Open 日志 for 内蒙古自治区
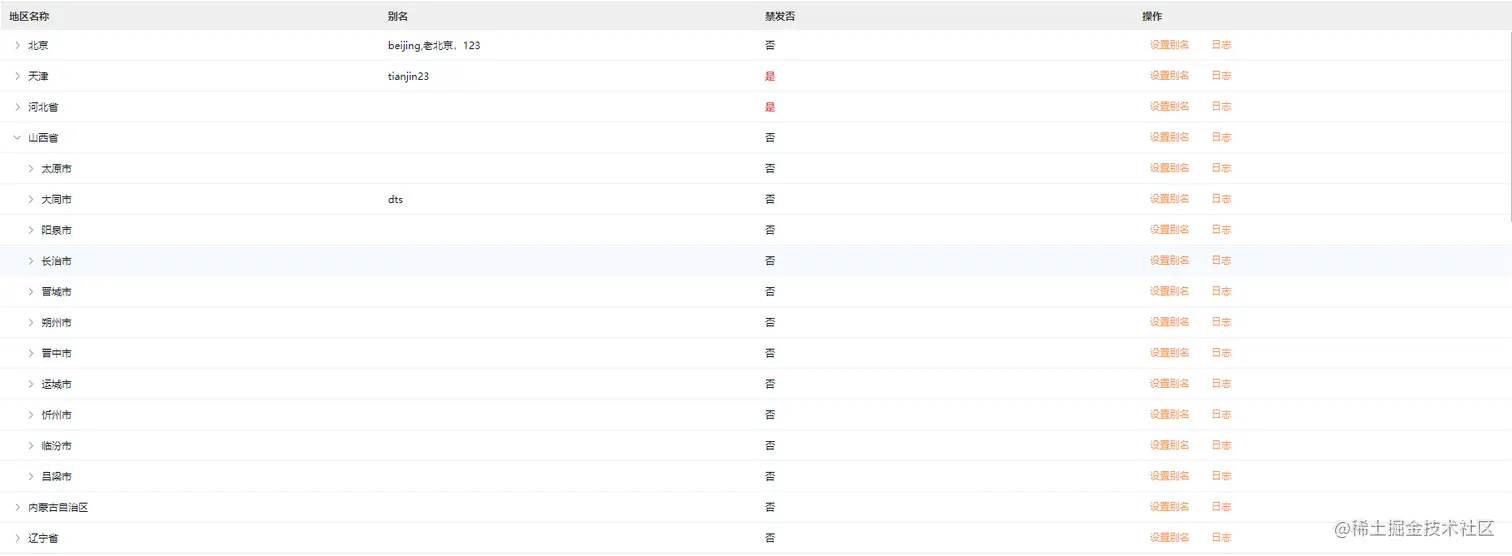The image size is (1512, 556). (1221, 507)
